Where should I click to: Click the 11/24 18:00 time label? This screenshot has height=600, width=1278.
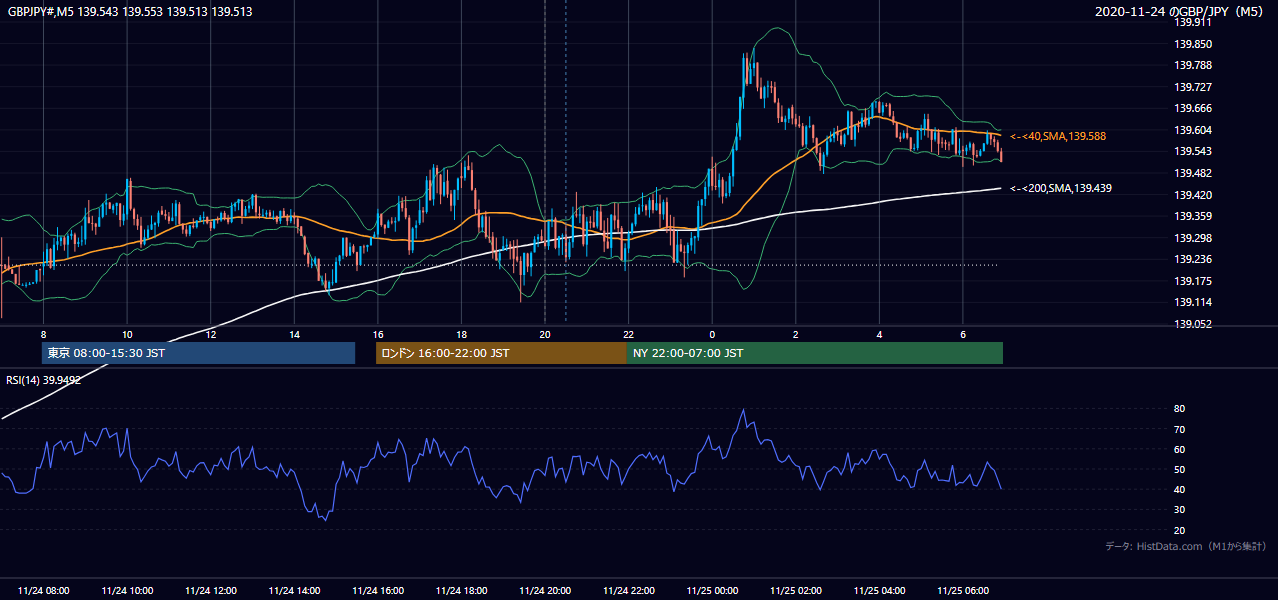click(461, 591)
